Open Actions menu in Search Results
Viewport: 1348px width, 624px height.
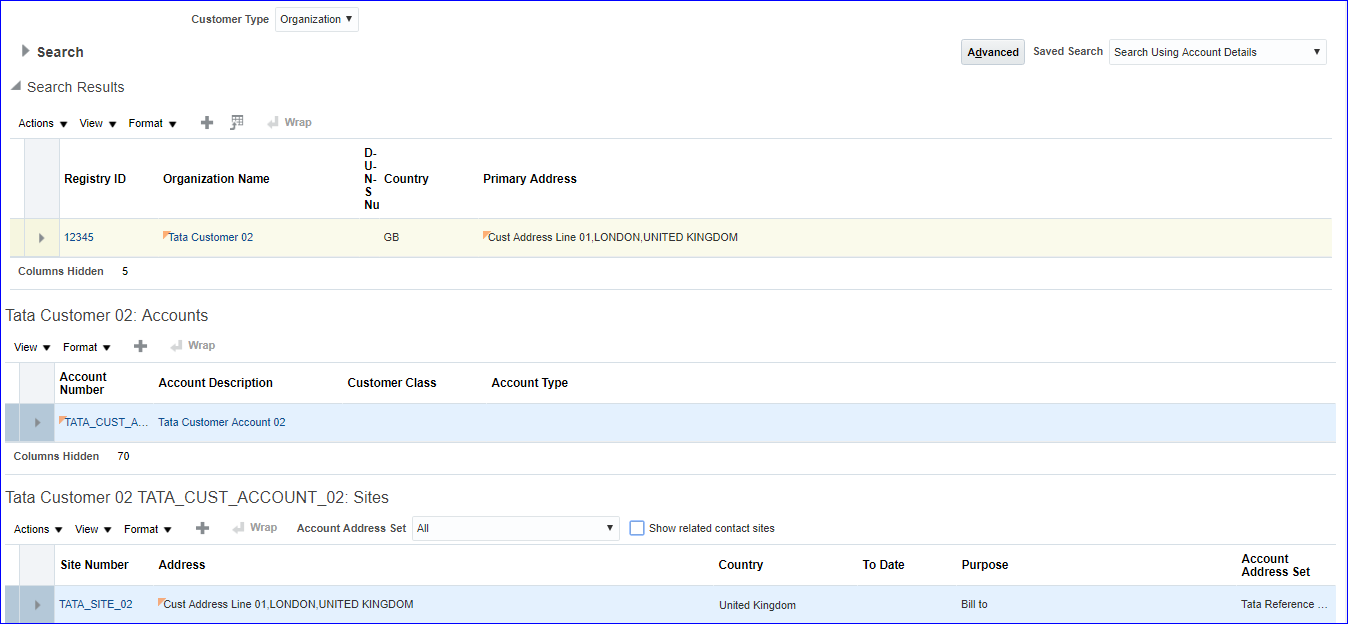click(x=43, y=124)
